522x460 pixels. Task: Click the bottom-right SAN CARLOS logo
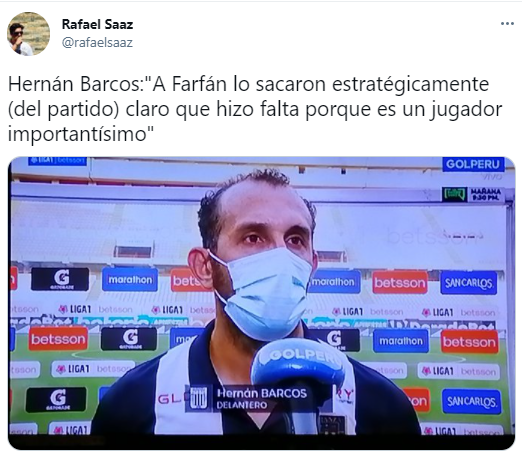pos(472,402)
